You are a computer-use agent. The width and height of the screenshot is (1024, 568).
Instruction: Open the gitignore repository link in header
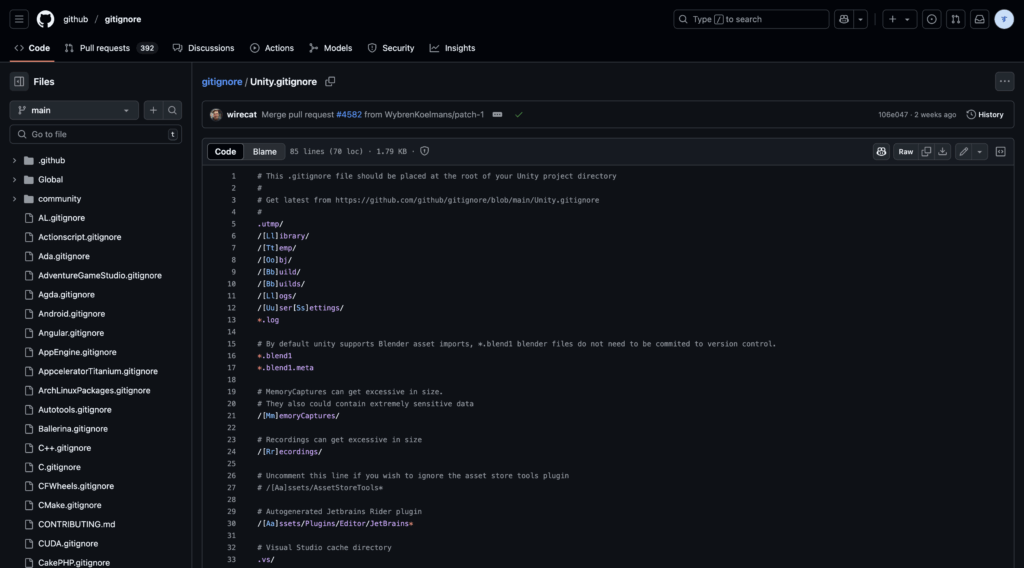click(123, 19)
